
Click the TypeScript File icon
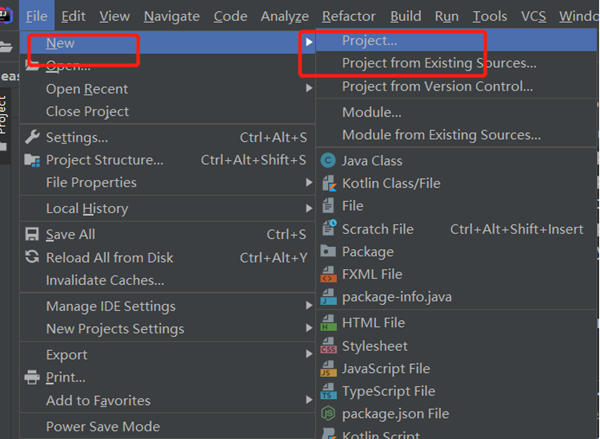coord(328,391)
